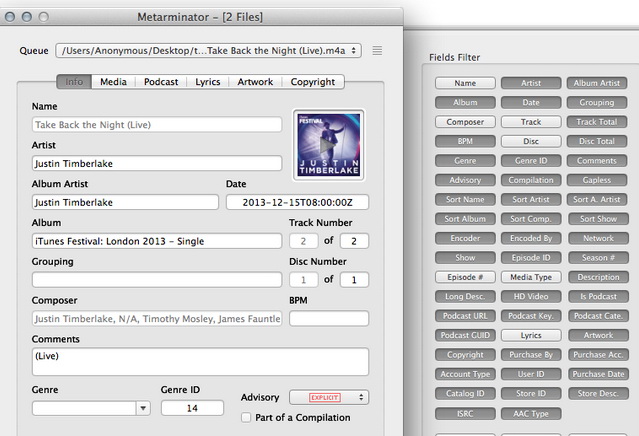The height and width of the screenshot is (436, 639).
Task: Switch to the Media tab
Action: coord(113,82)
